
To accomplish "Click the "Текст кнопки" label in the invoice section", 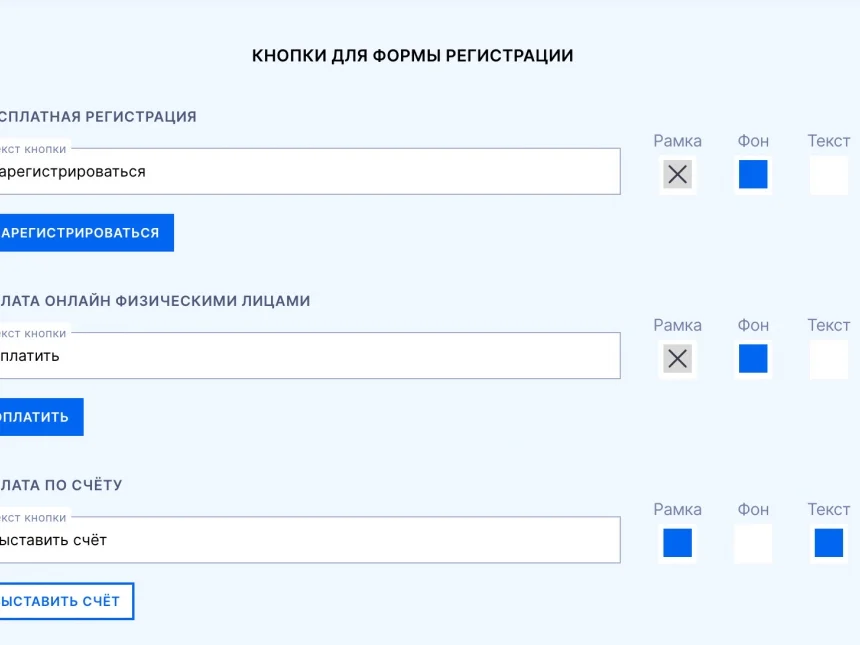I will tap(32, 518).
